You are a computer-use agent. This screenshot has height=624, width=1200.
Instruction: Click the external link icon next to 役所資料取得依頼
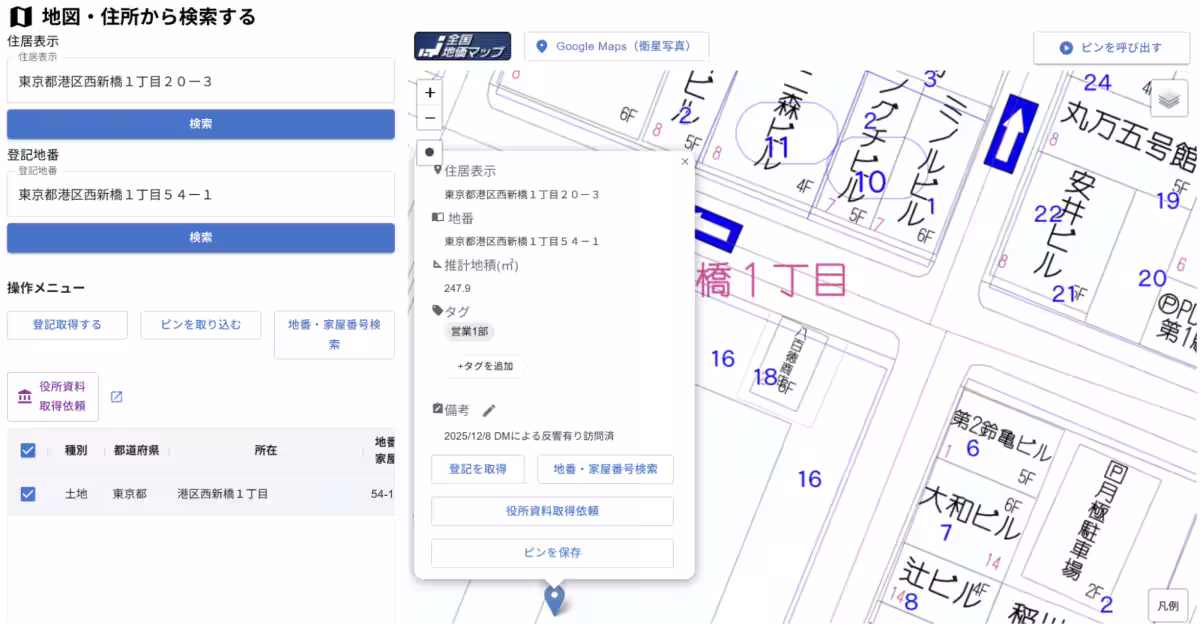pyautogui.click(x=117, y=395)
